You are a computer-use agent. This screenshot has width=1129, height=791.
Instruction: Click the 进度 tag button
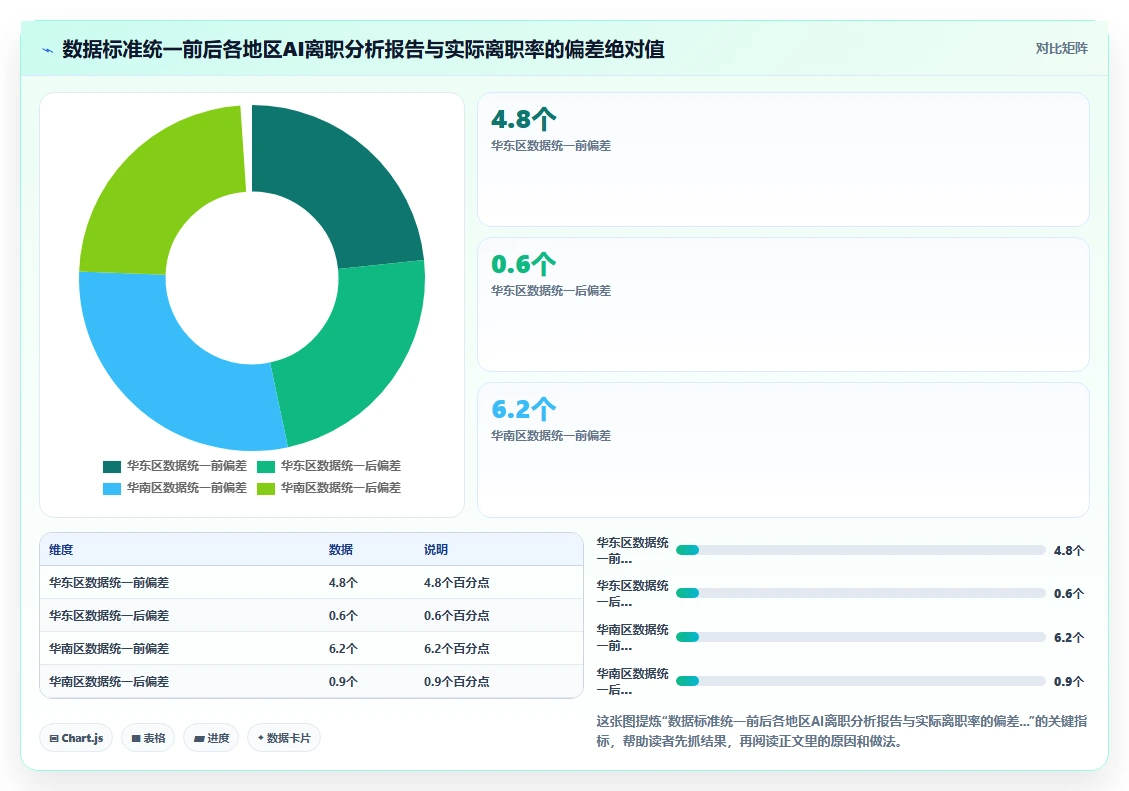tap(212, 738)
